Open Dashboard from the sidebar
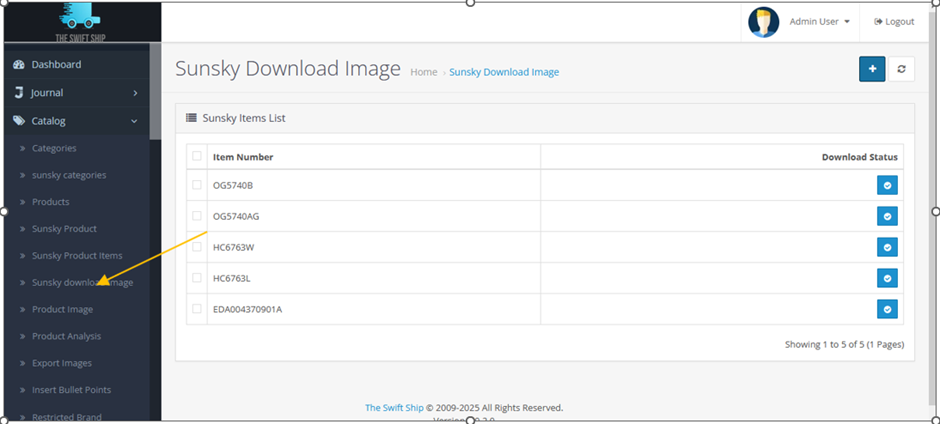940x424 pixels. coord(56,65)
